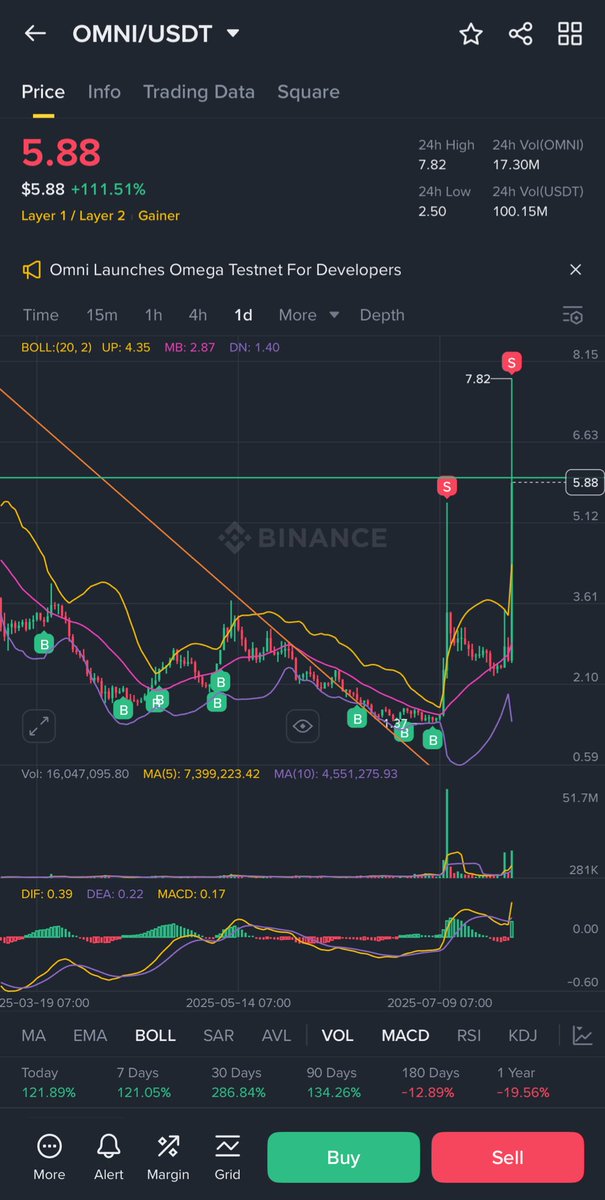Toggle the BOLL indicator
This screenshot has width=605, height=1200.
155,1036
